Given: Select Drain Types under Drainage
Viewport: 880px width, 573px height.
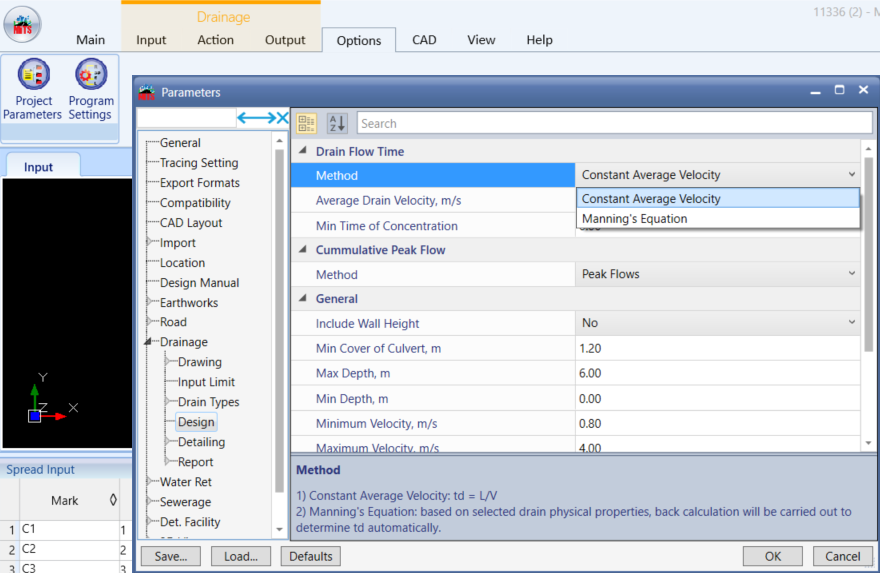Looking at the screenshot, I should point(209,402).
